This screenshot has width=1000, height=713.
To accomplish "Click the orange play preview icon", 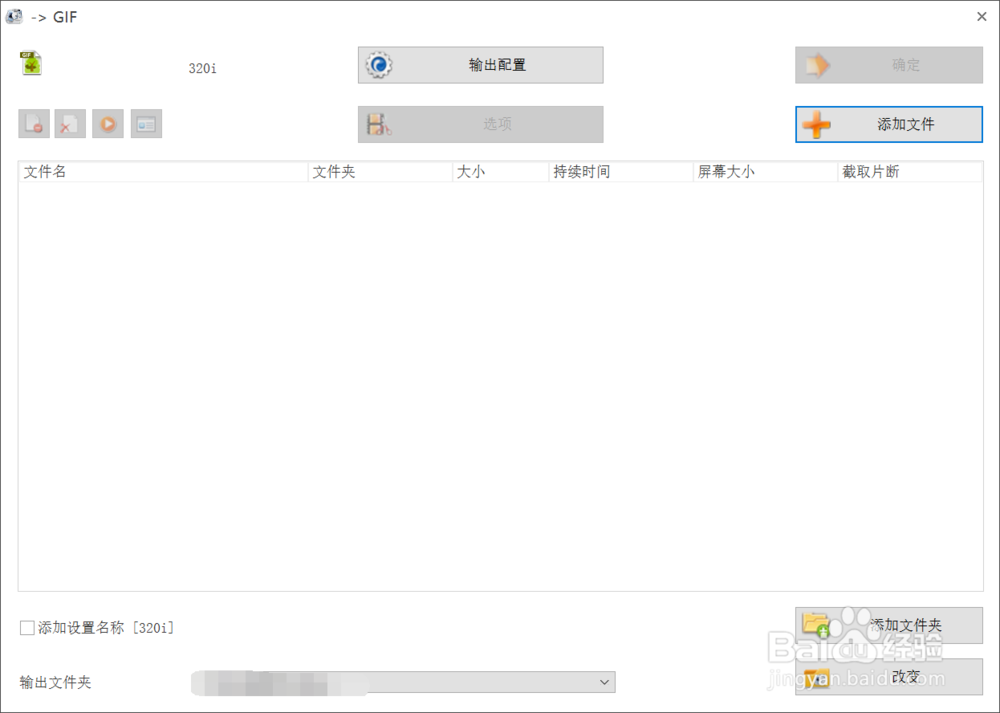I will point(108,124).
